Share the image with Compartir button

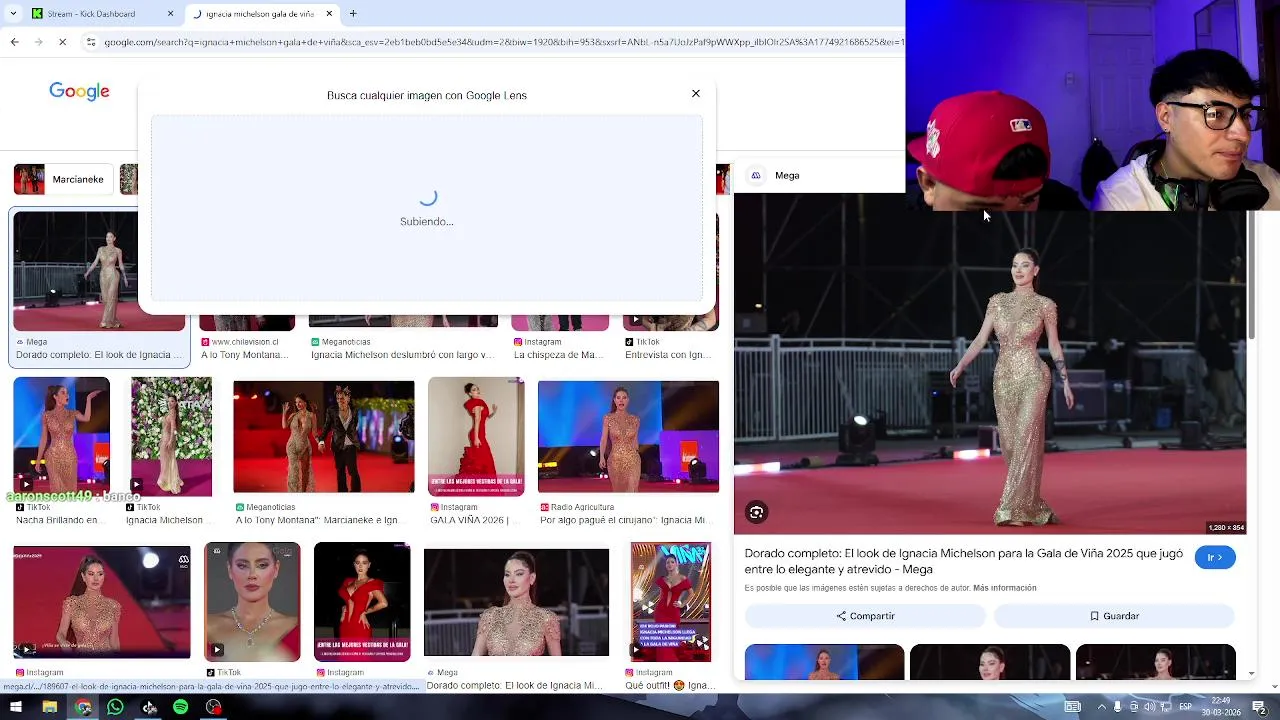[865, 616]
